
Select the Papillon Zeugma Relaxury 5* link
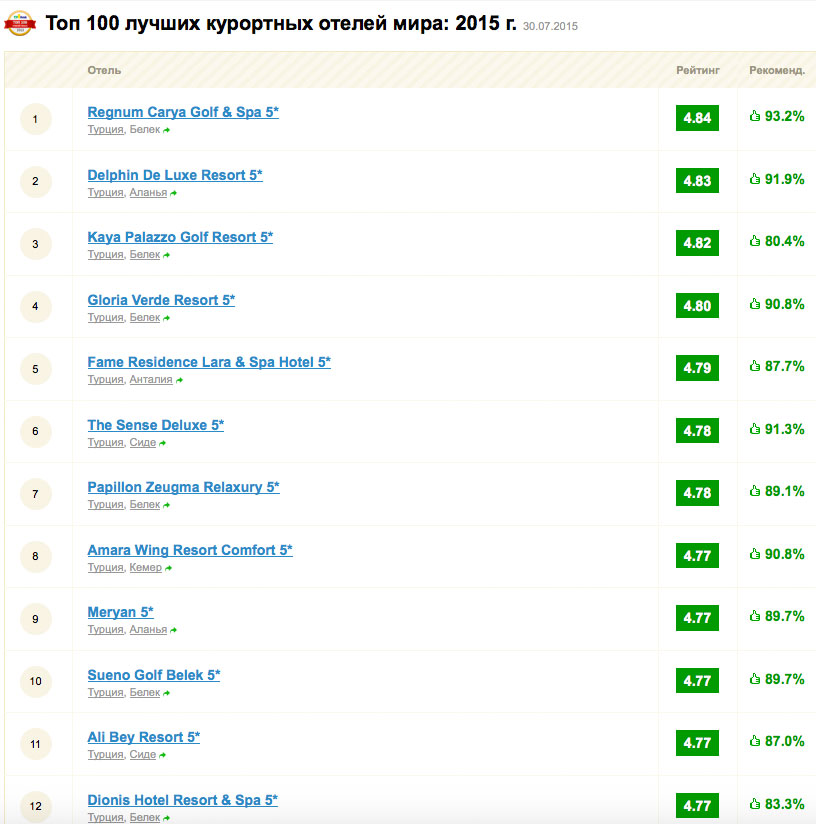pos(183,487)
